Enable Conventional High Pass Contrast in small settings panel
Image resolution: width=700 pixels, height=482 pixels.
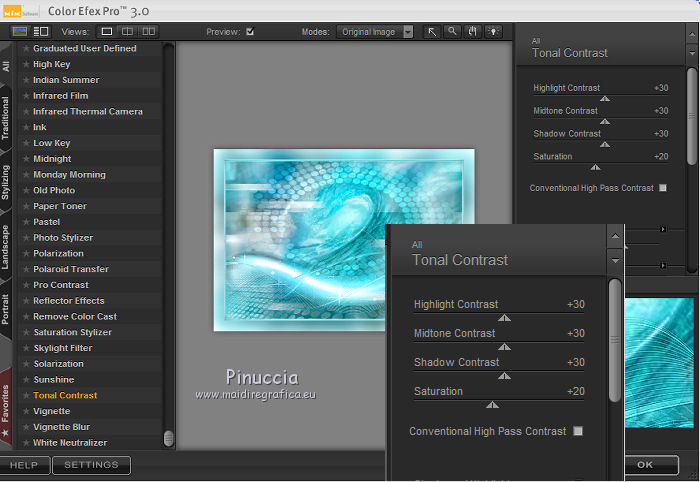pyautogui.click(x=663, y=188)
